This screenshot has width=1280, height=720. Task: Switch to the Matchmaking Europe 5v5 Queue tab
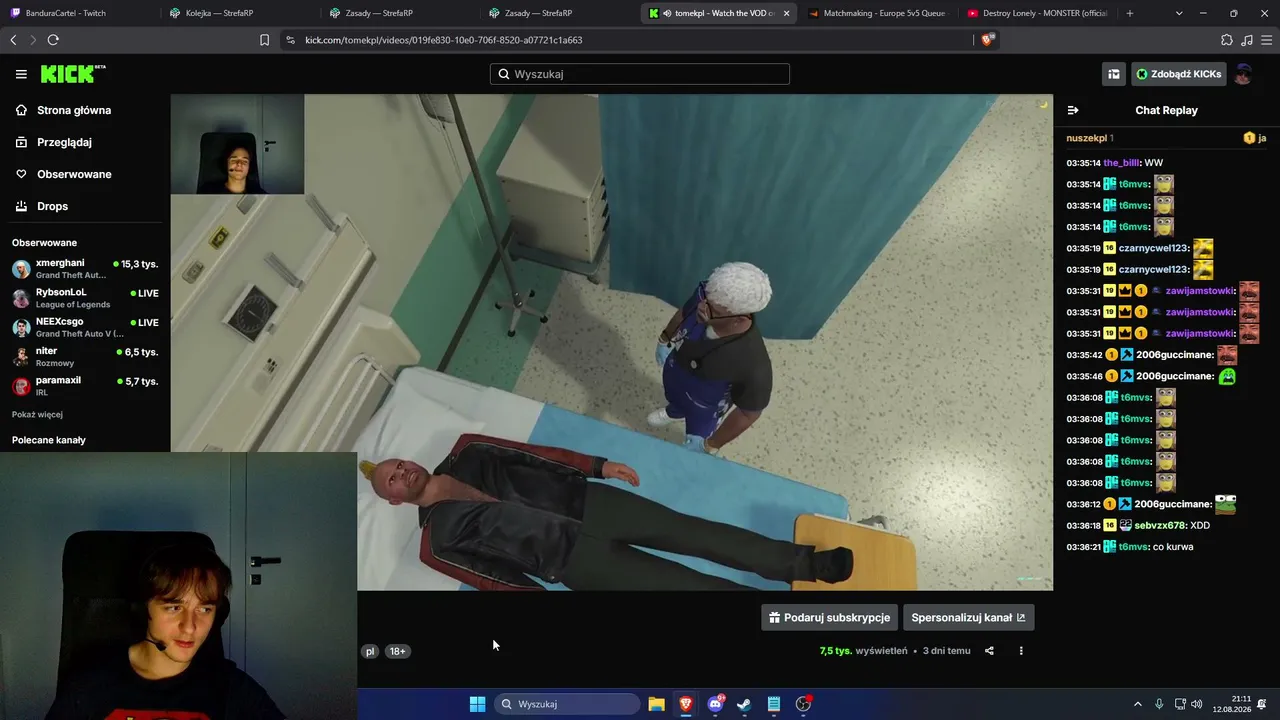tap(876, 13)
